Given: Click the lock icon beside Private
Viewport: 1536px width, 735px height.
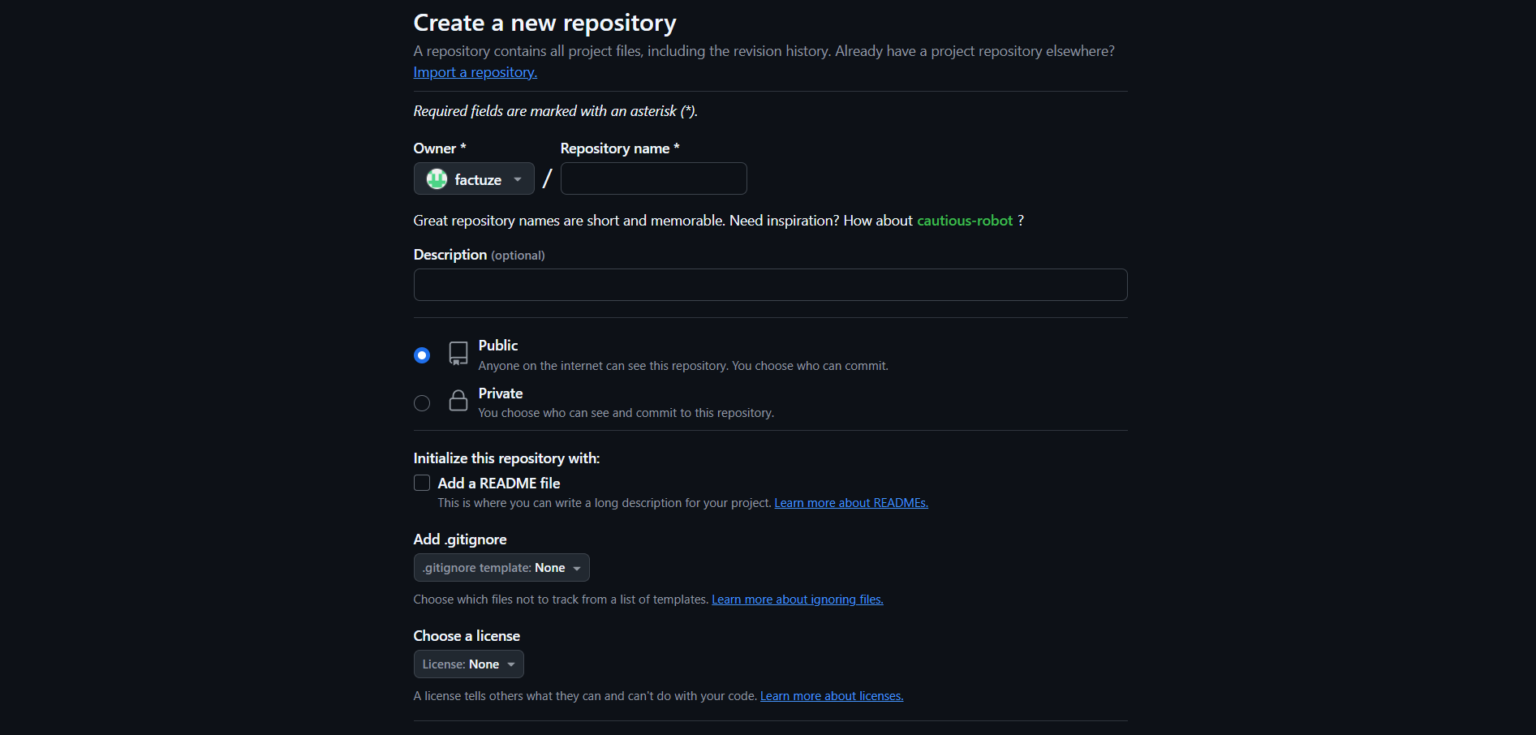Looking at the screenshot, I should (x=458, y=401).
